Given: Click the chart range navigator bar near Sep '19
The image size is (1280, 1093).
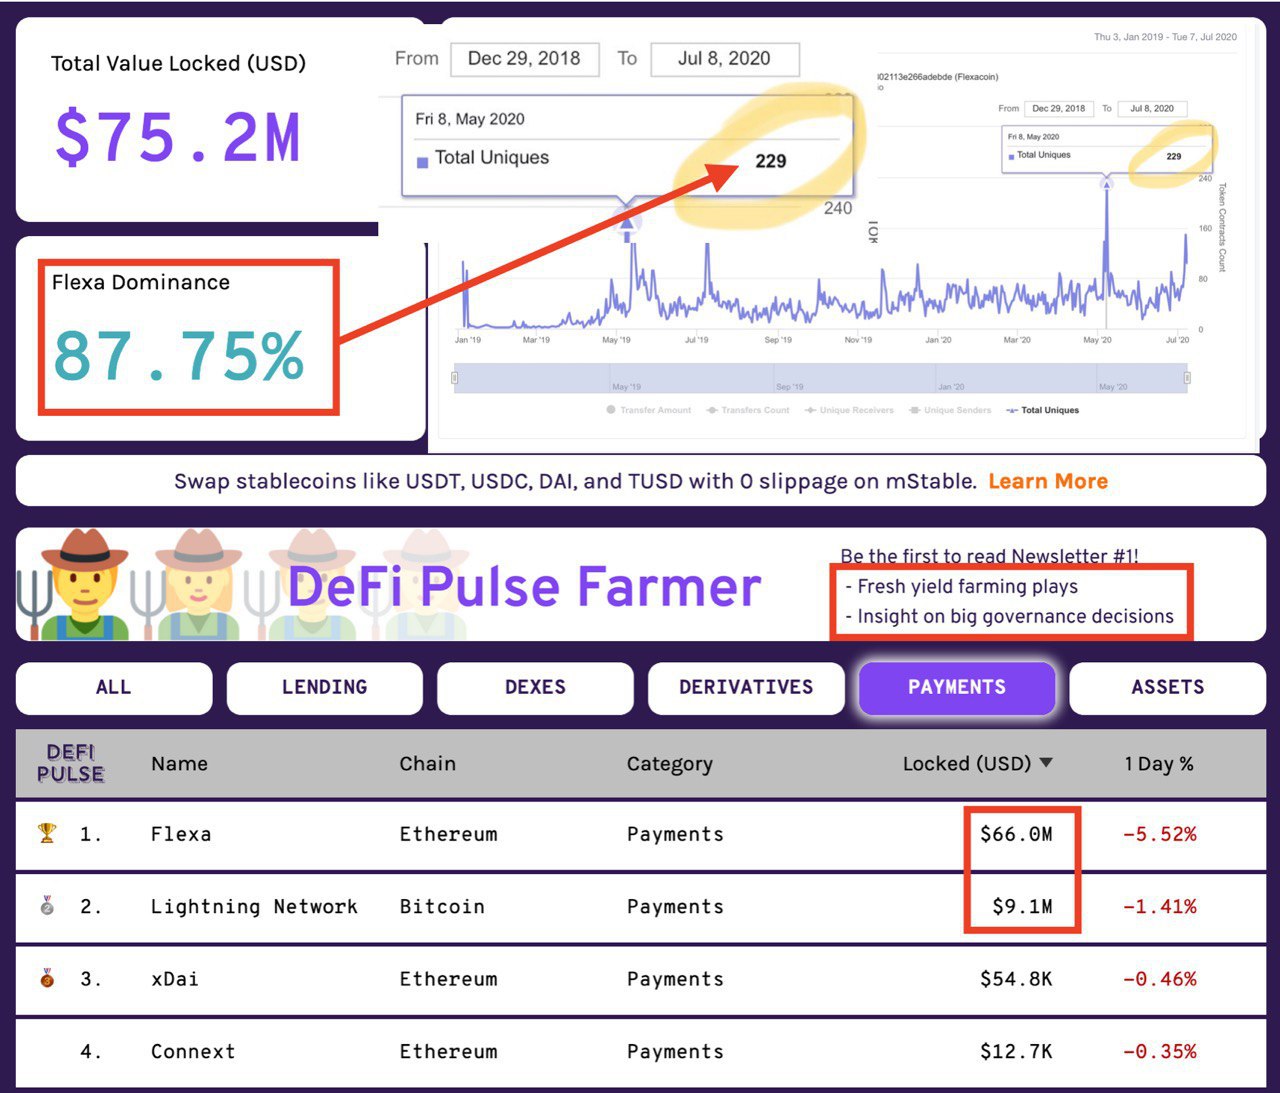Looking at the screenshot, I should pyautogui.click(x=790, y=379).
